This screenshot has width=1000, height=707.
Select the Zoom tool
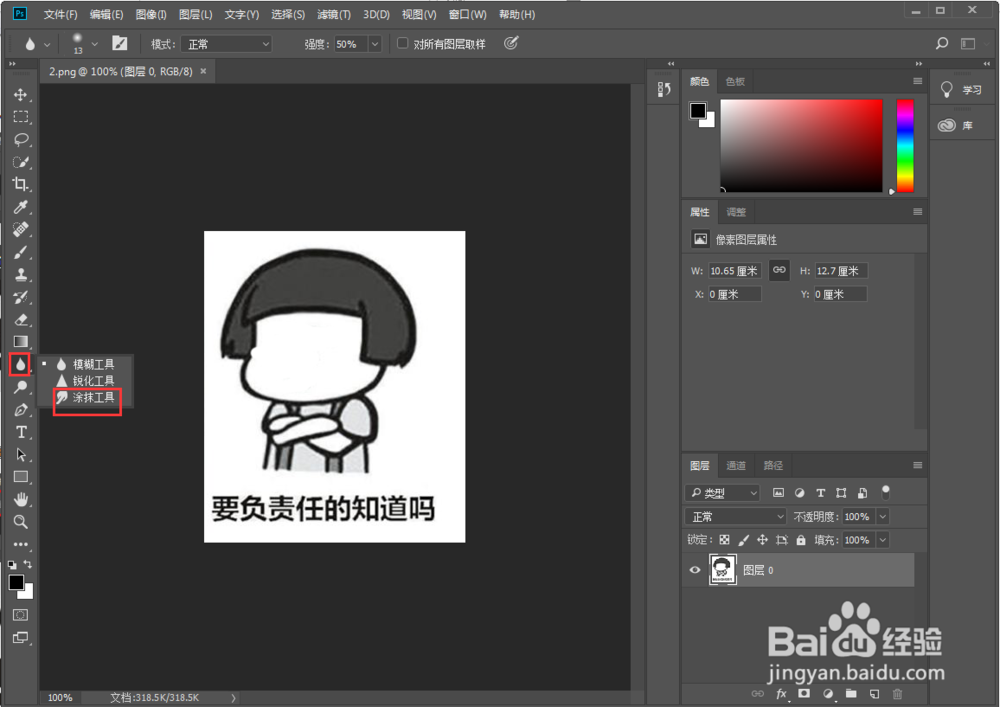[20, 522]
